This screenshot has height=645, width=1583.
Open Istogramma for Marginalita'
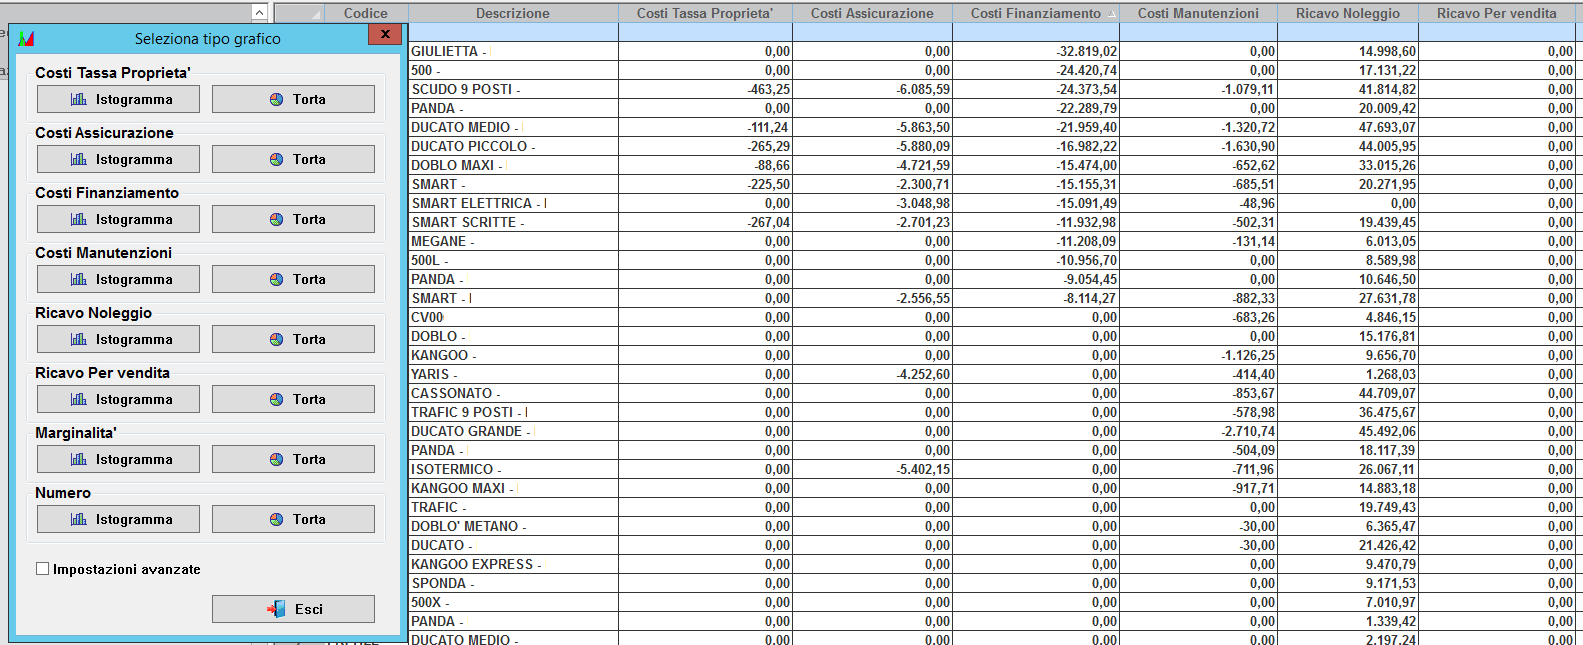(x=118, y=459)
